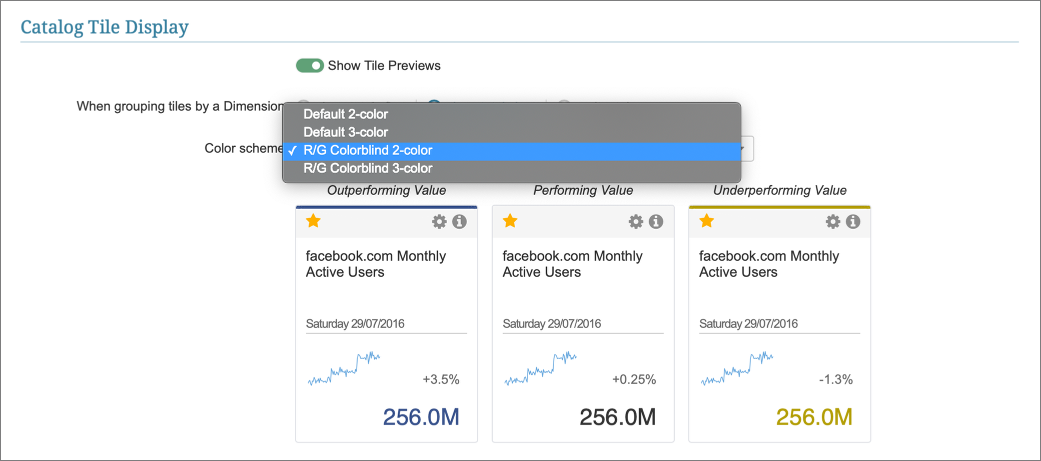Click the star on the Underperforming Value tile
Screen dimensions: 1041x461
pos(707,221)
